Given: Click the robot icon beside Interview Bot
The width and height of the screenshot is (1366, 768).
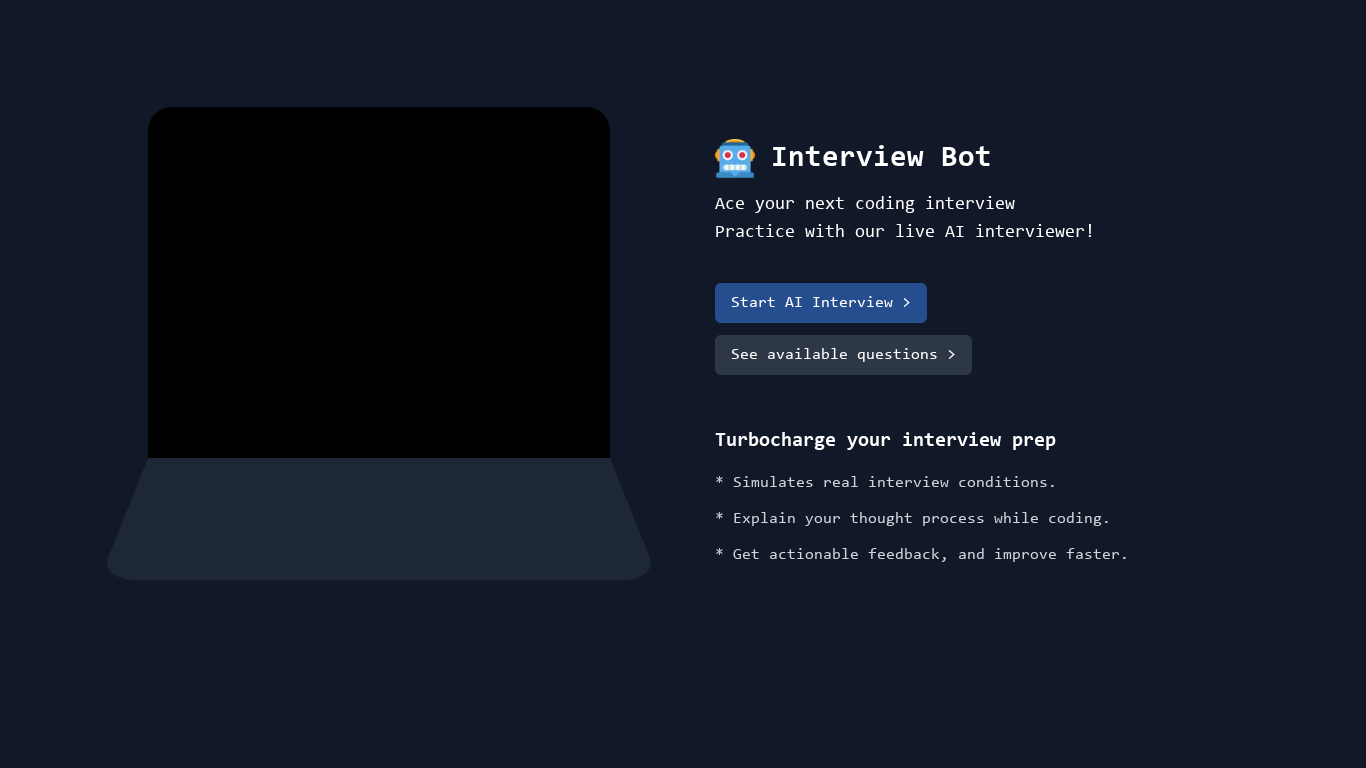Looking at the screenshot, I should tap(735, 158).
